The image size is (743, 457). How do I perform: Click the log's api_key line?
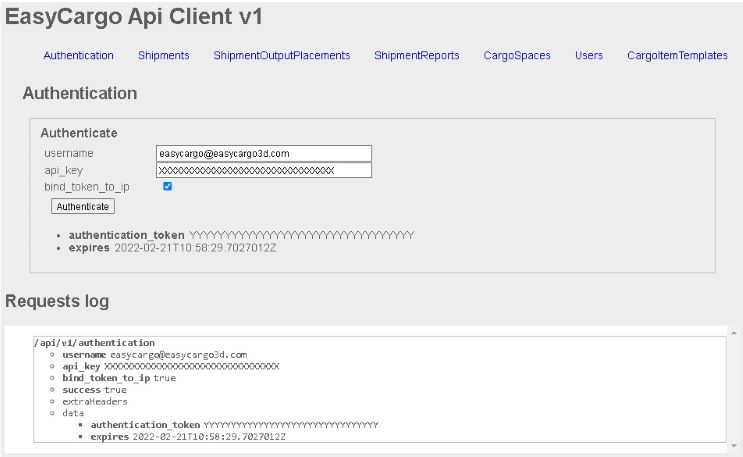pyautogui.click(x=171, y=366)
